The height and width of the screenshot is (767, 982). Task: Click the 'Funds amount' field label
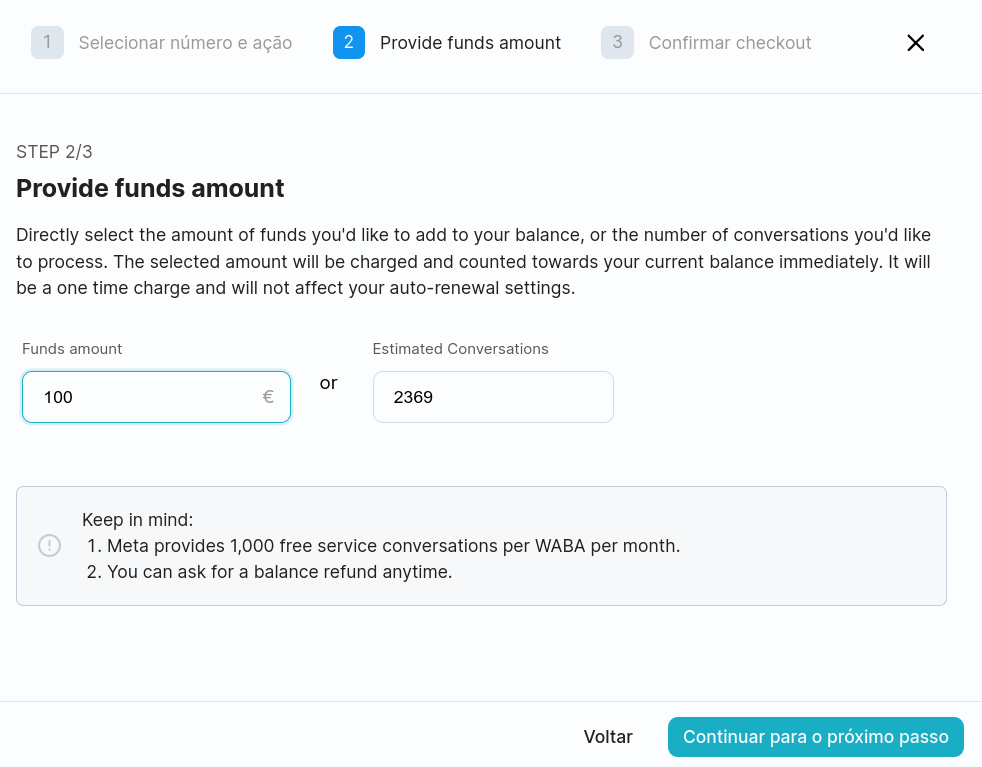point(72,349)
